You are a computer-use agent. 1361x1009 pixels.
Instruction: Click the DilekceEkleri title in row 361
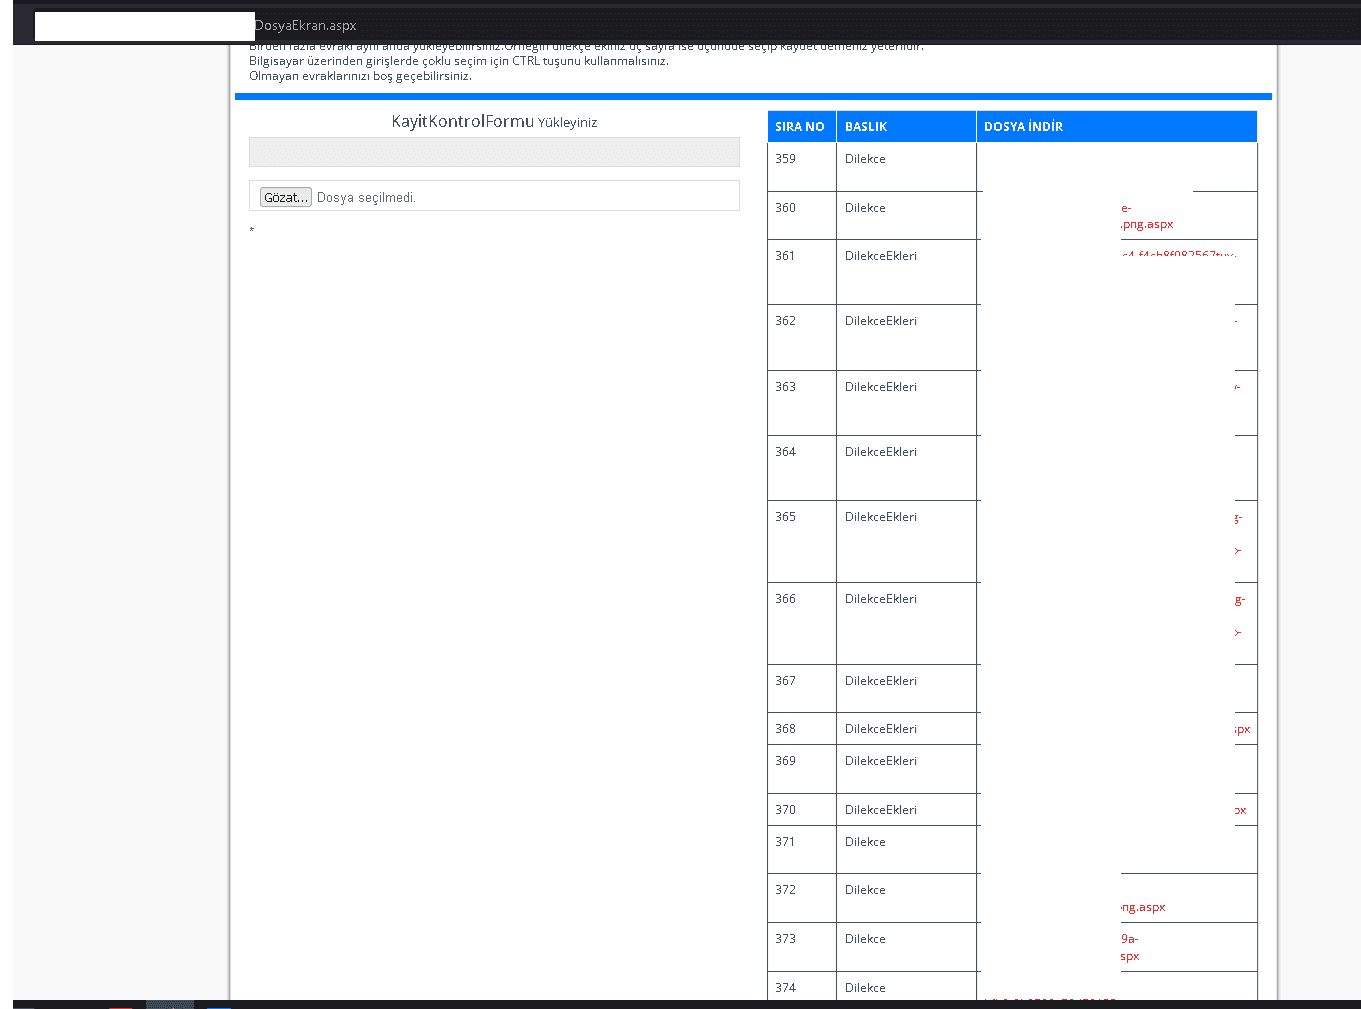(x=880, y=256)
